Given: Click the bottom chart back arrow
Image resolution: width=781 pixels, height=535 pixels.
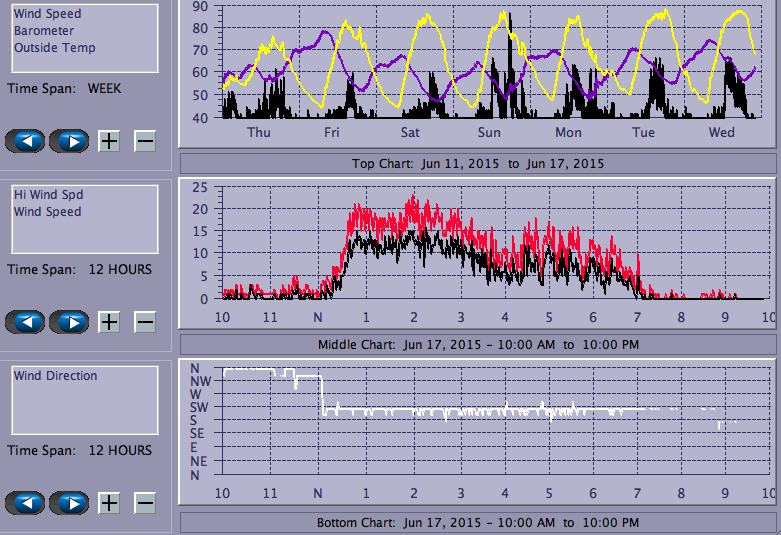Looking at the screenshot, I should click(25, 503).
